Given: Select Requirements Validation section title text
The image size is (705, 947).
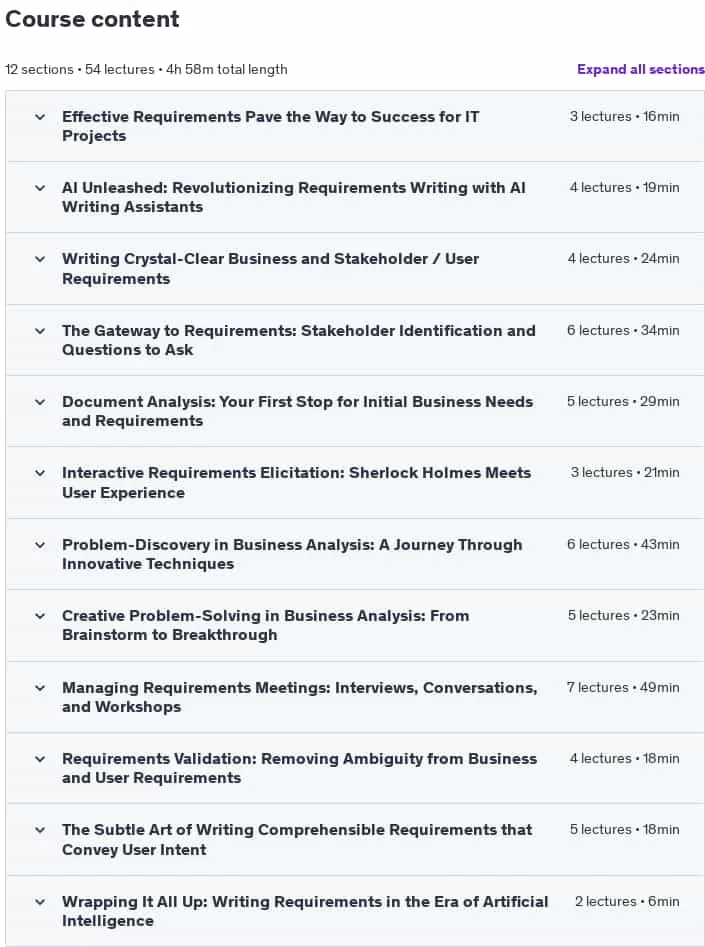Looking at the screenshot, I should [300, 768].
